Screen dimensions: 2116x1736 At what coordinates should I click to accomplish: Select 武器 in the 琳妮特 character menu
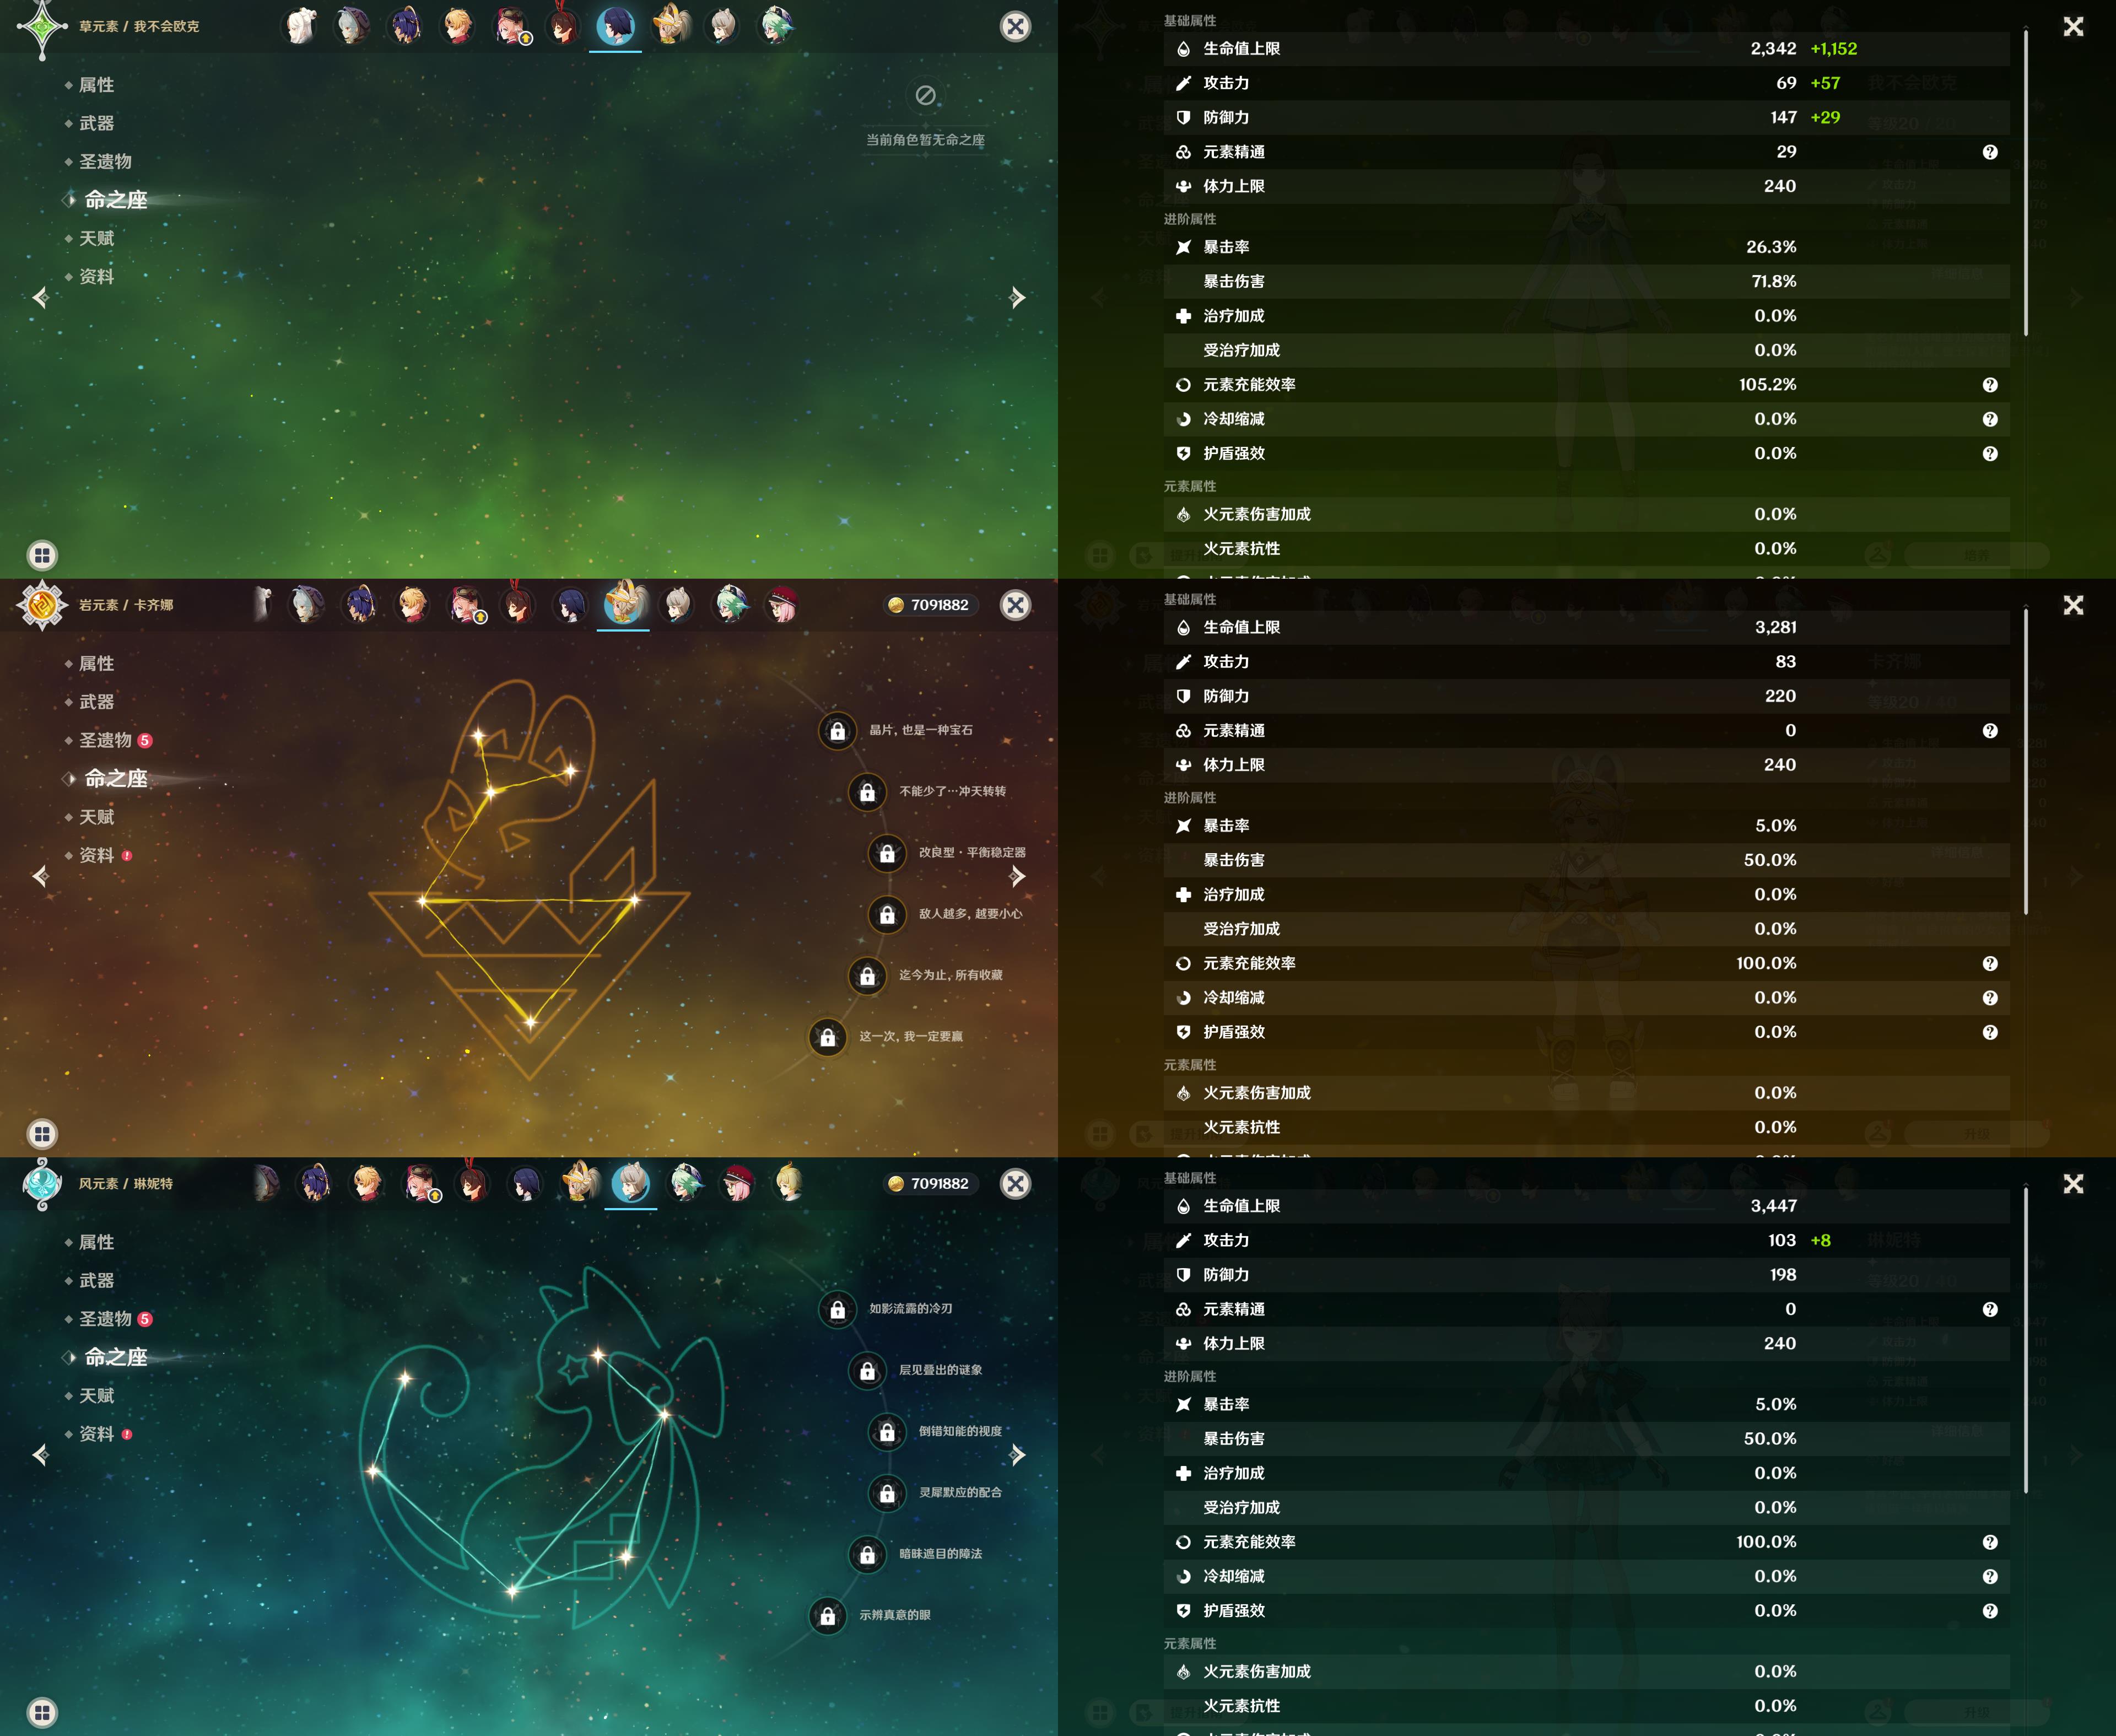pos(96,1280)
